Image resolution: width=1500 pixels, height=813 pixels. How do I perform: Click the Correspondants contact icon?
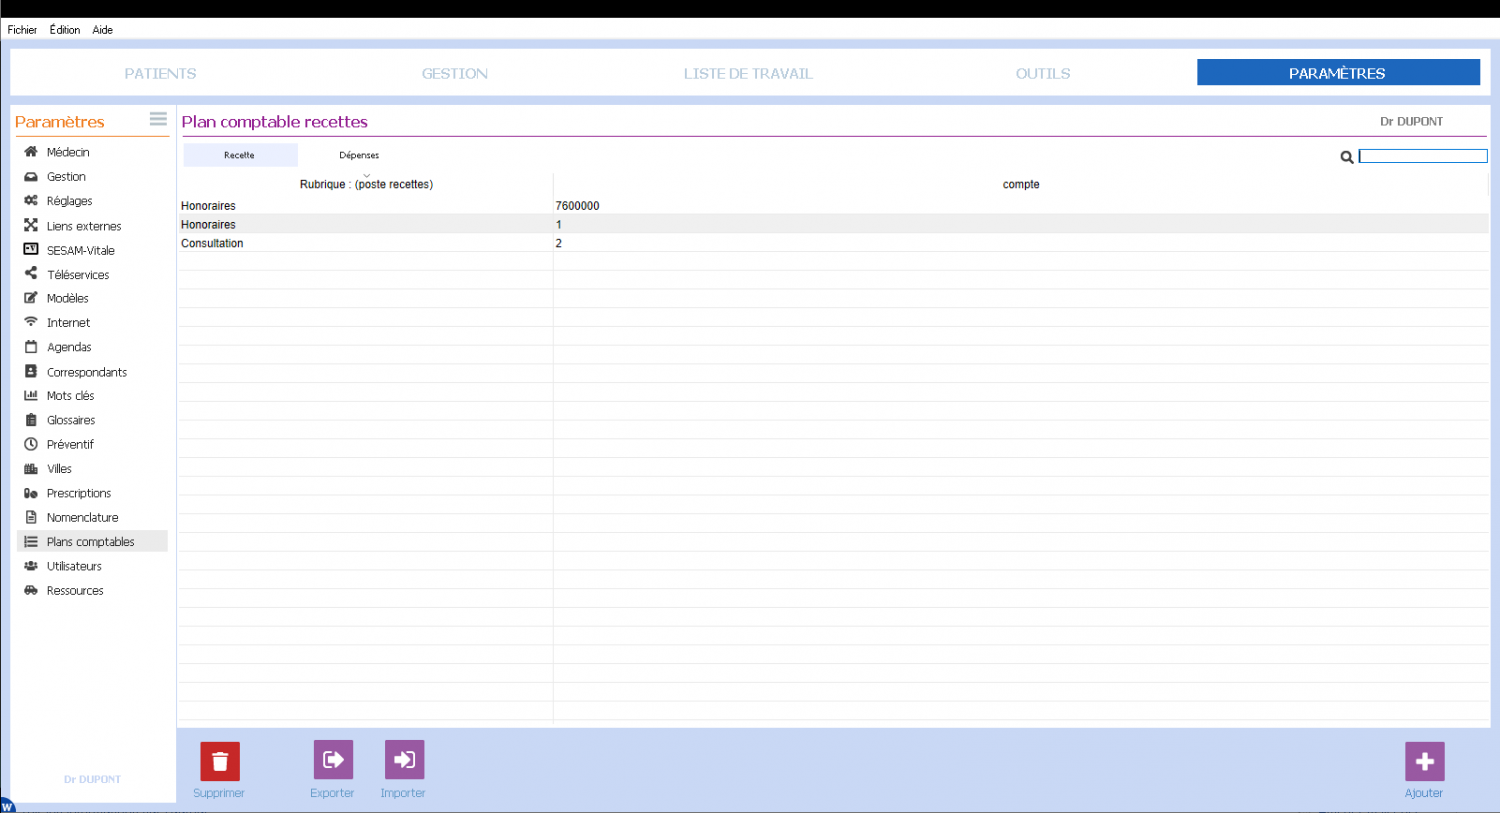(x=31, y=371)
